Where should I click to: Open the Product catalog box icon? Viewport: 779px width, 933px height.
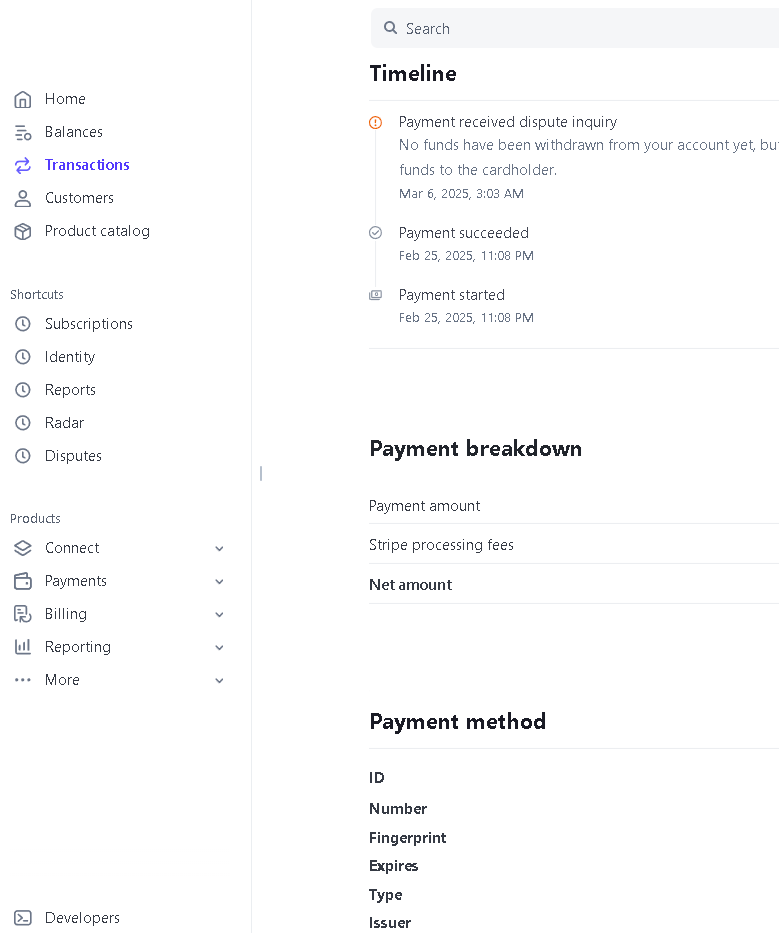click(x=23, y=231)
